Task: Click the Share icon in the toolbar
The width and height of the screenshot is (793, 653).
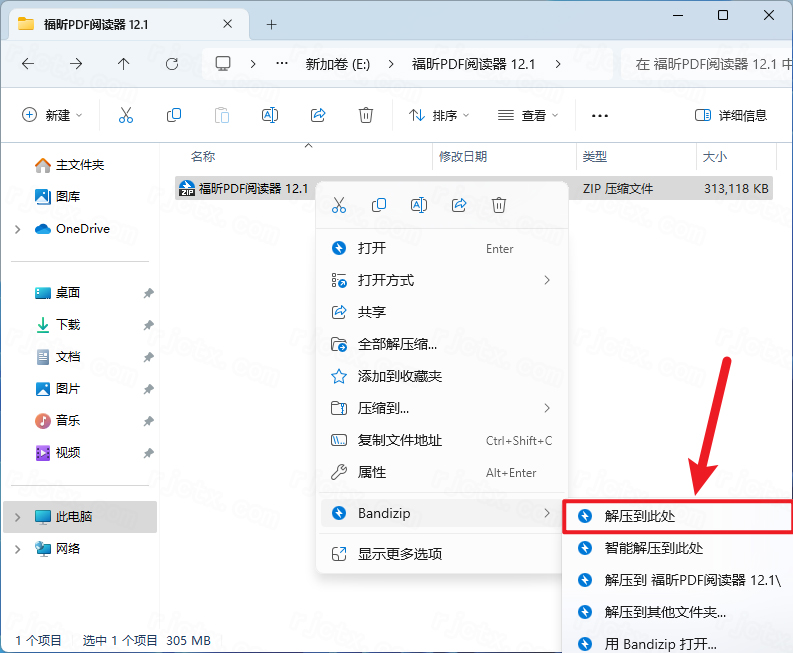Action: click(x=318, y=115)
